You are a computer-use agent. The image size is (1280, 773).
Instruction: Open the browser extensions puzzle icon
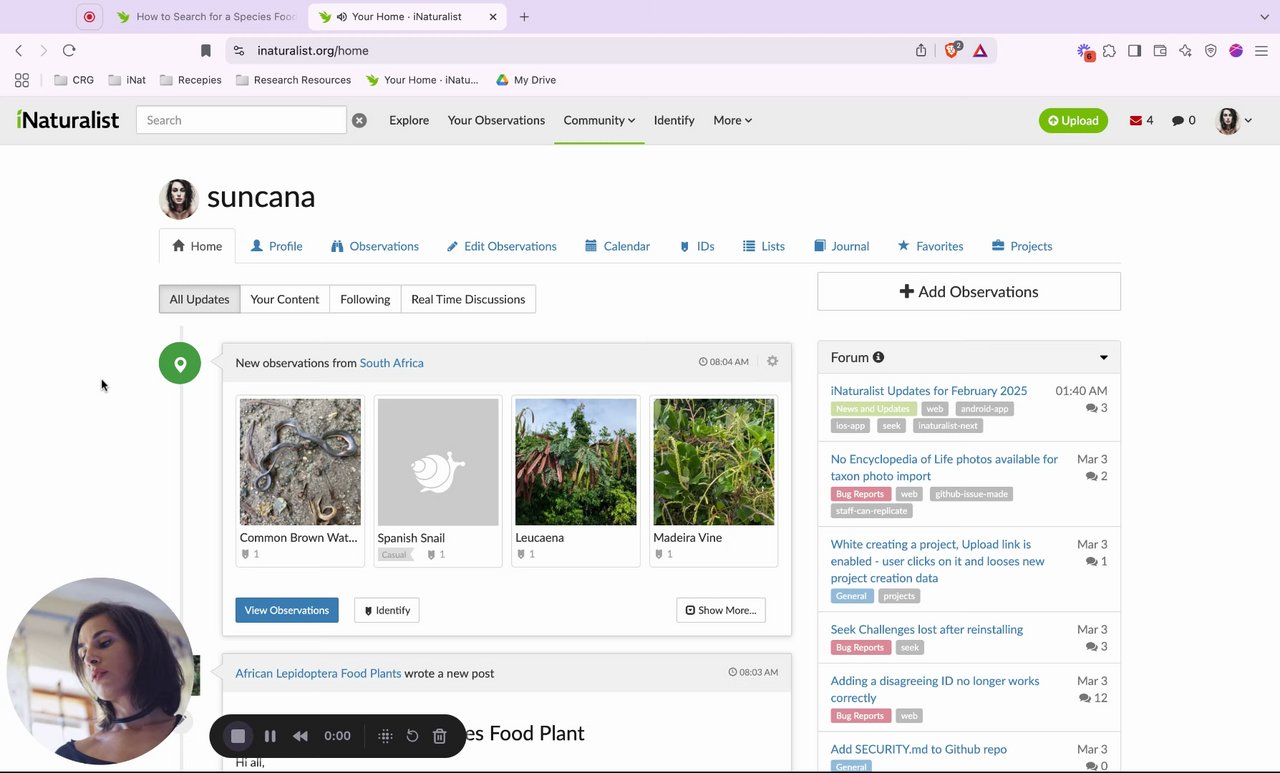(x=1109, y=50)
